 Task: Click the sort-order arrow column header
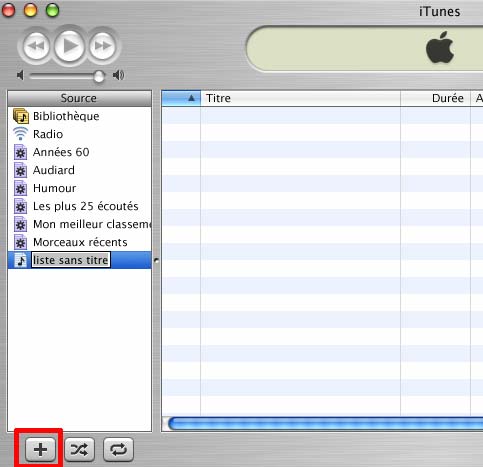coord(181,98)
